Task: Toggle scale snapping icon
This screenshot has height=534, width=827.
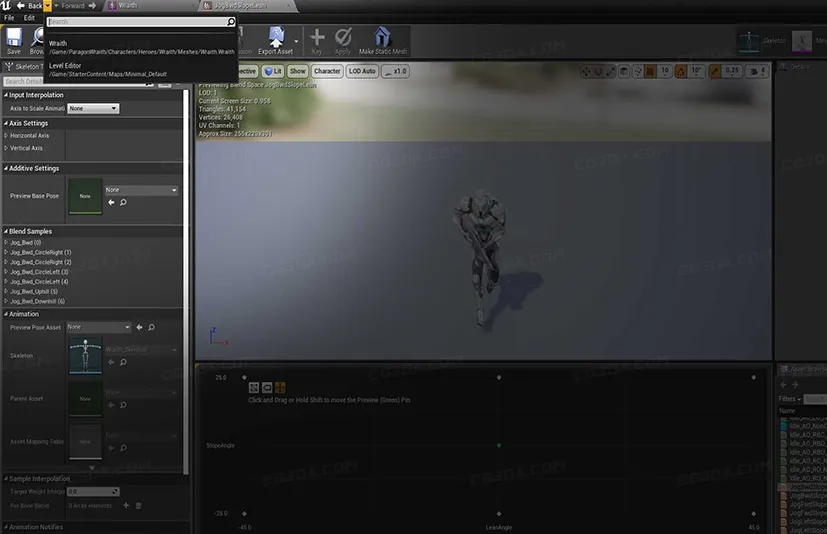Action: [715, 71]
